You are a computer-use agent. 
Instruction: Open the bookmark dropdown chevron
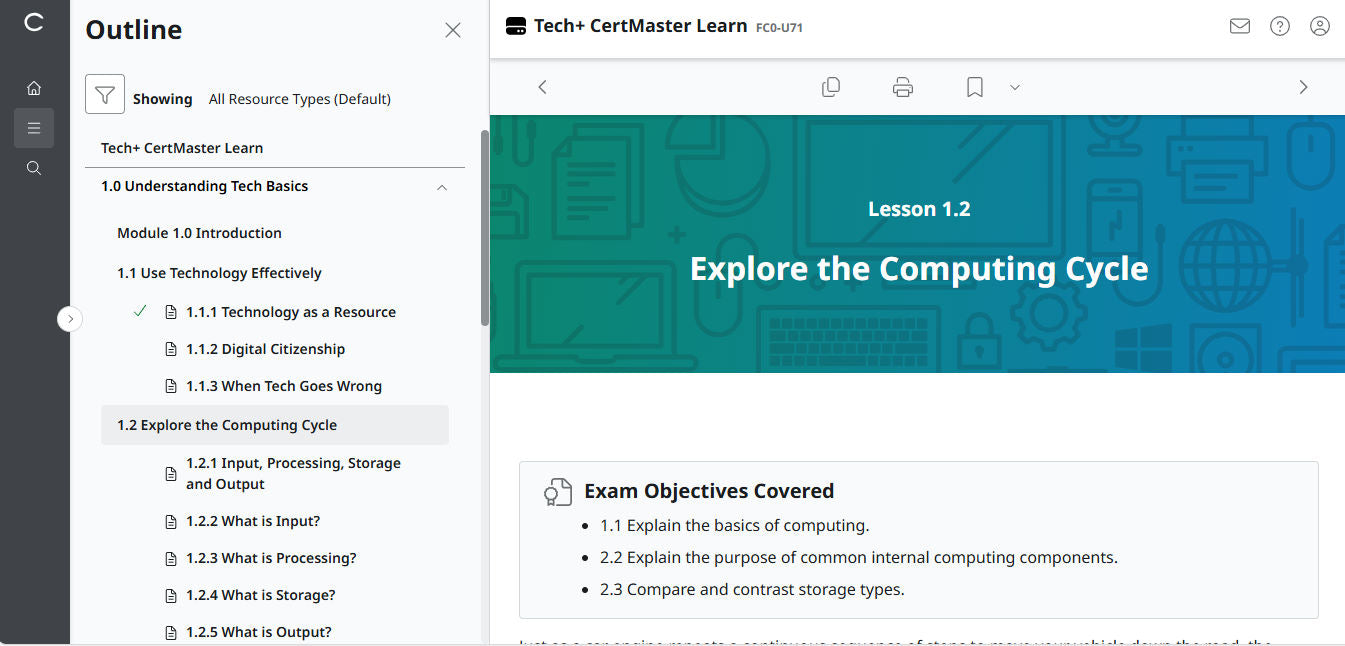1015,87
